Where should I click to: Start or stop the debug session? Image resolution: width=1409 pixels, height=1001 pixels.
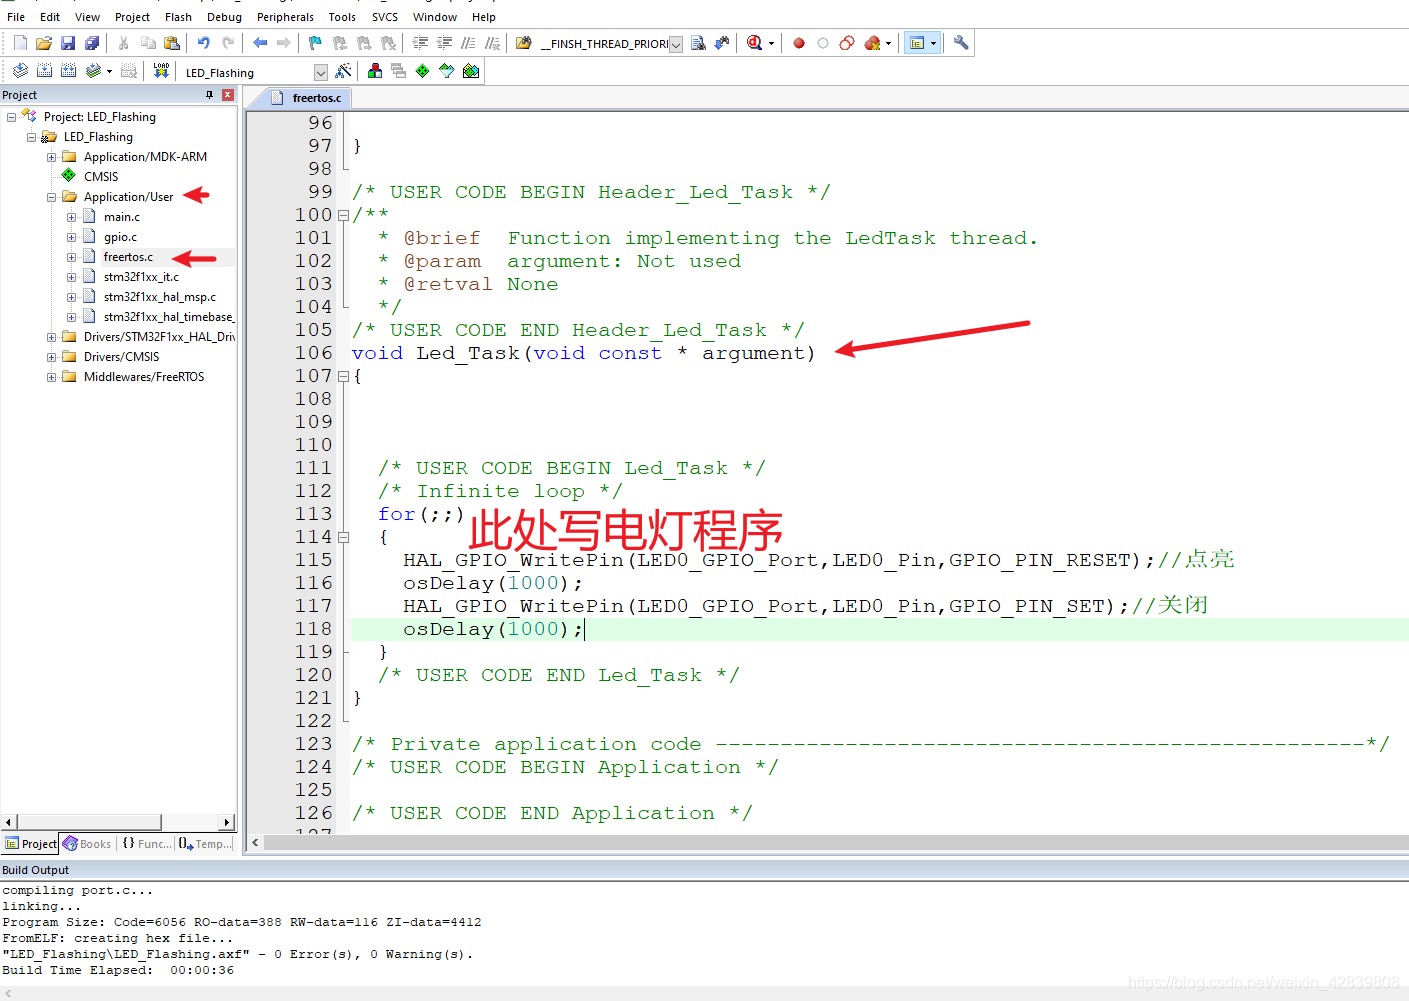tap(755, 43)
